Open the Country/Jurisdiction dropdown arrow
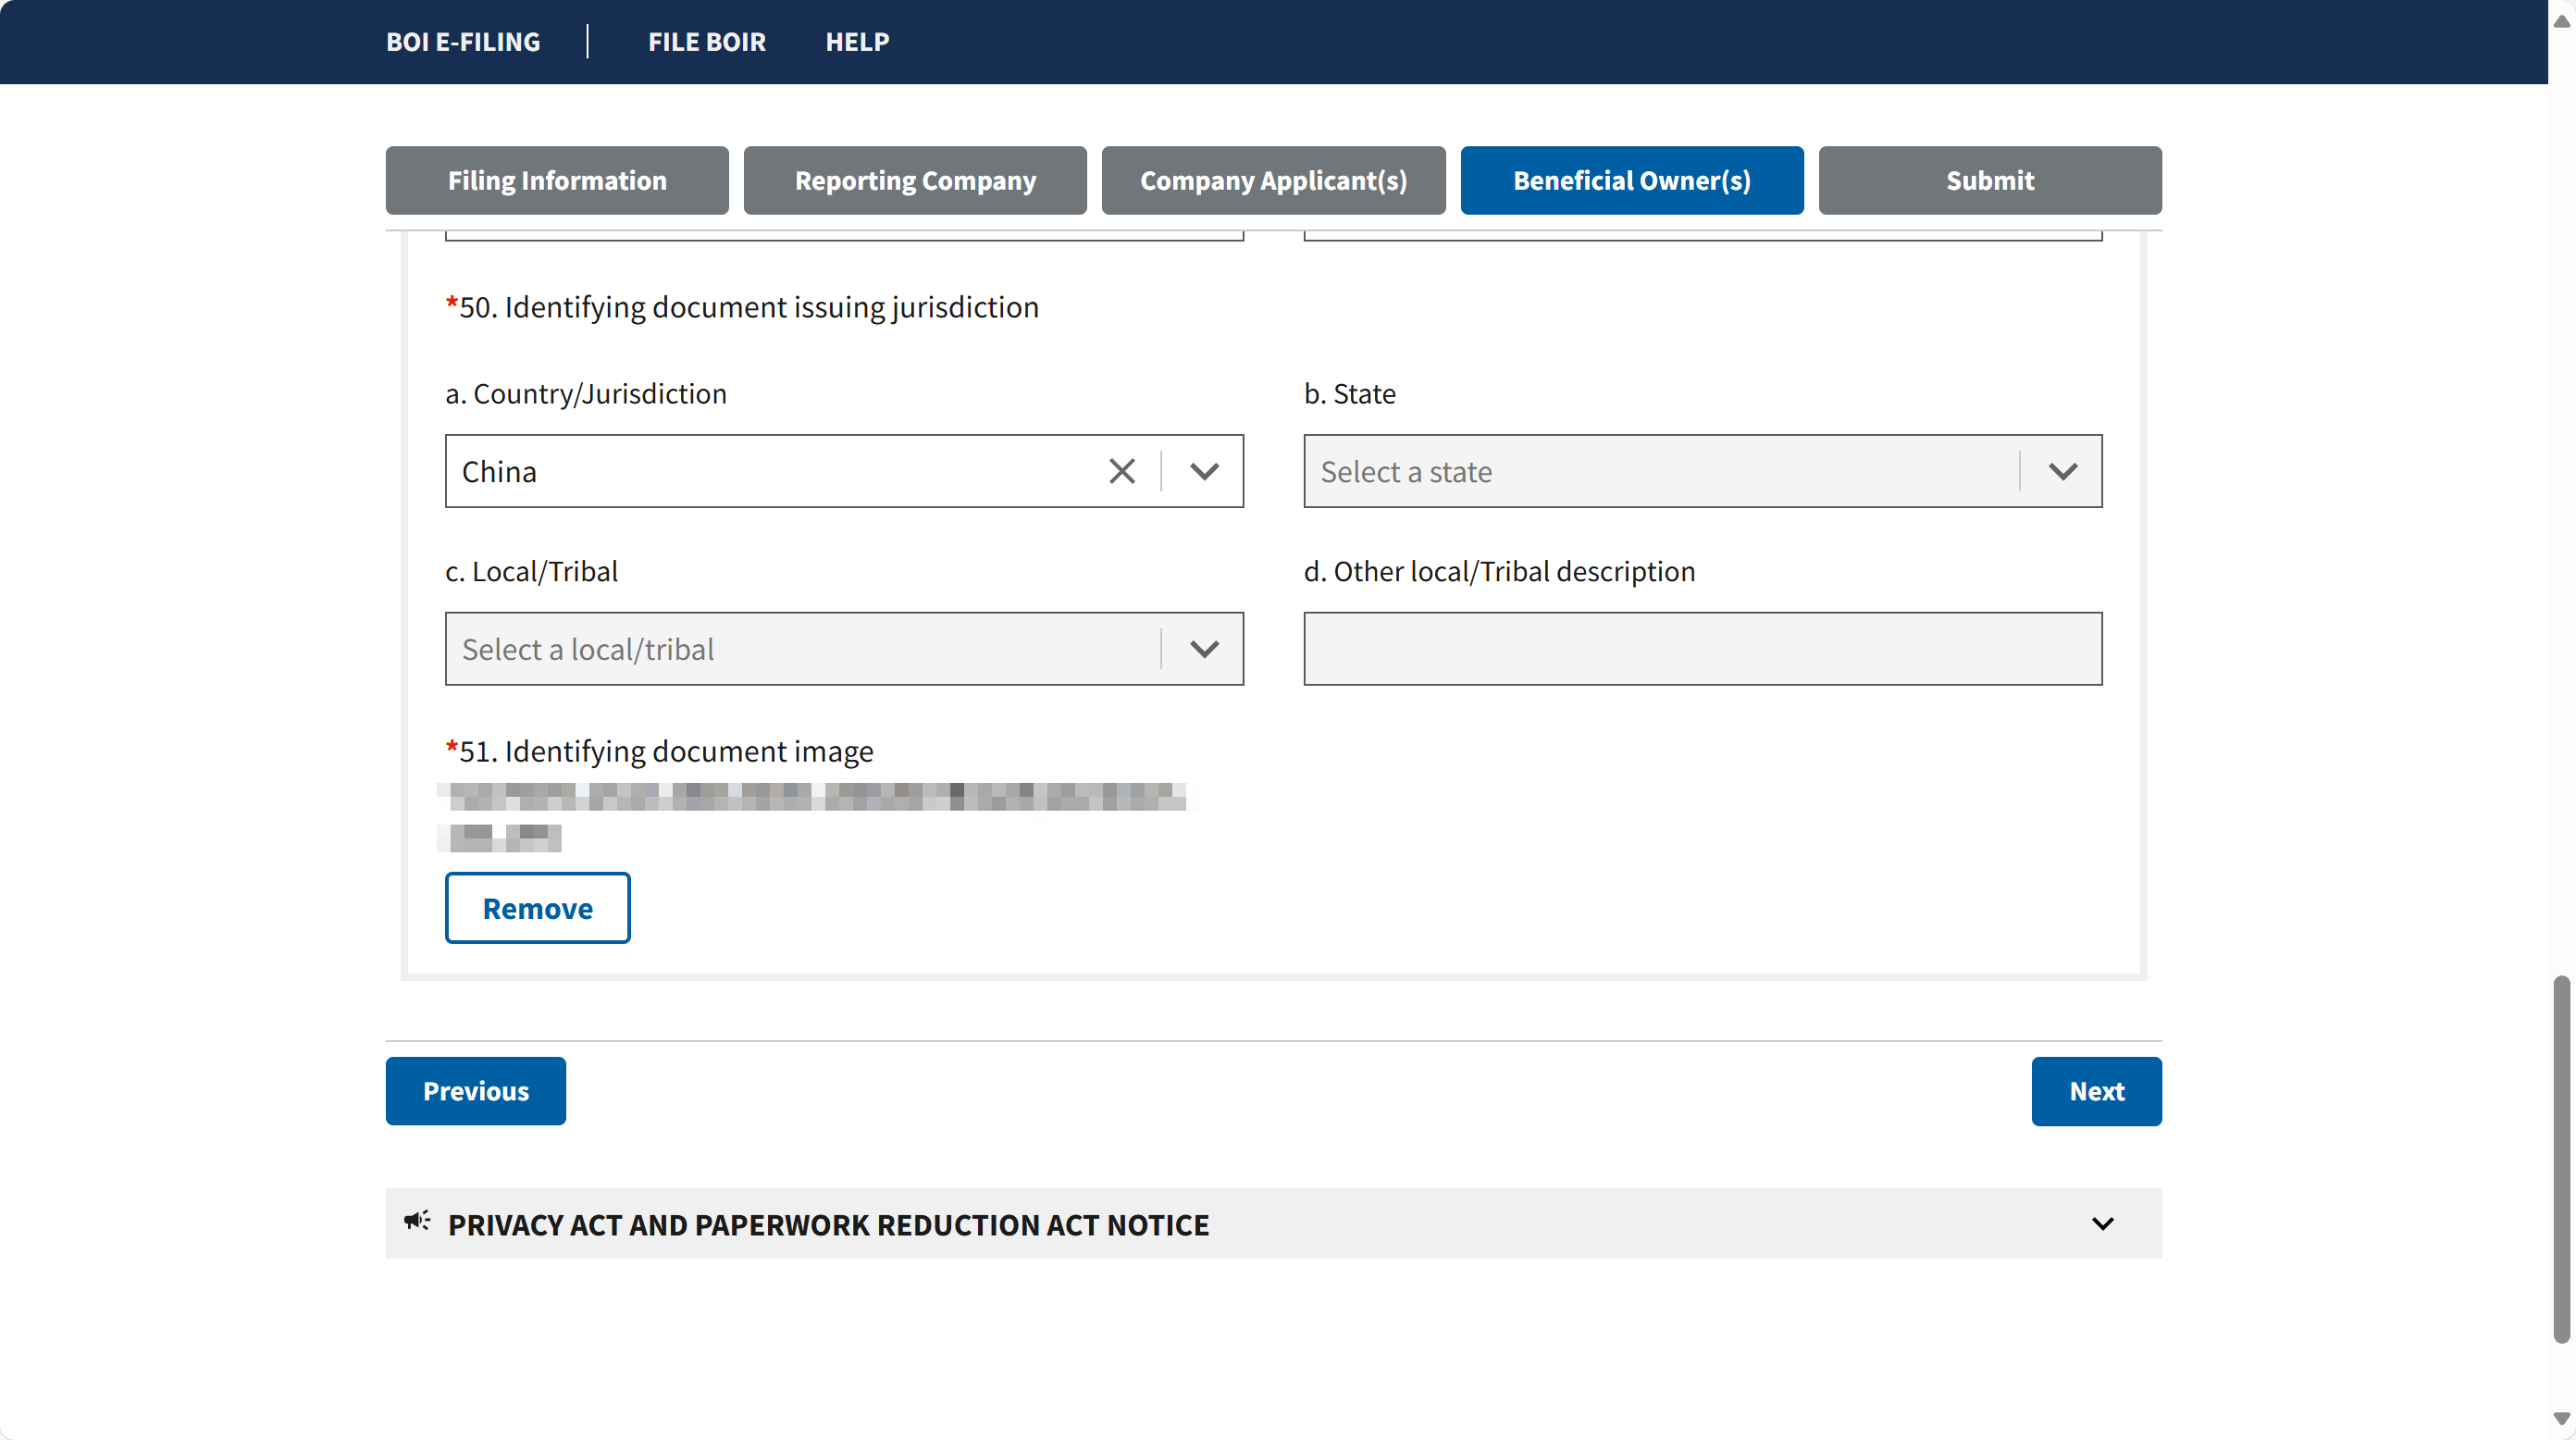 tap(1204, 471)
